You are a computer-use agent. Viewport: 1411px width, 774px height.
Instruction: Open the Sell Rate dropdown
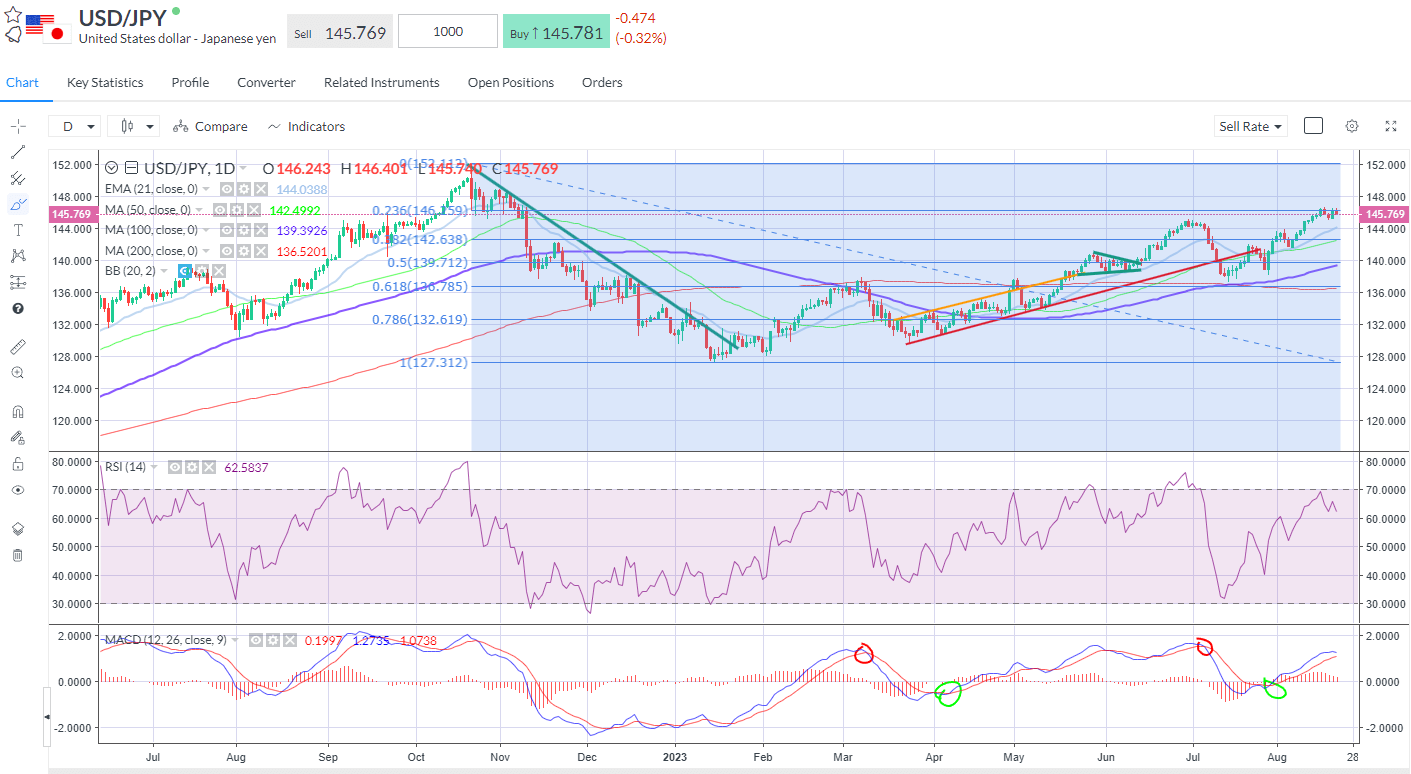click(x=1251, y=126)
